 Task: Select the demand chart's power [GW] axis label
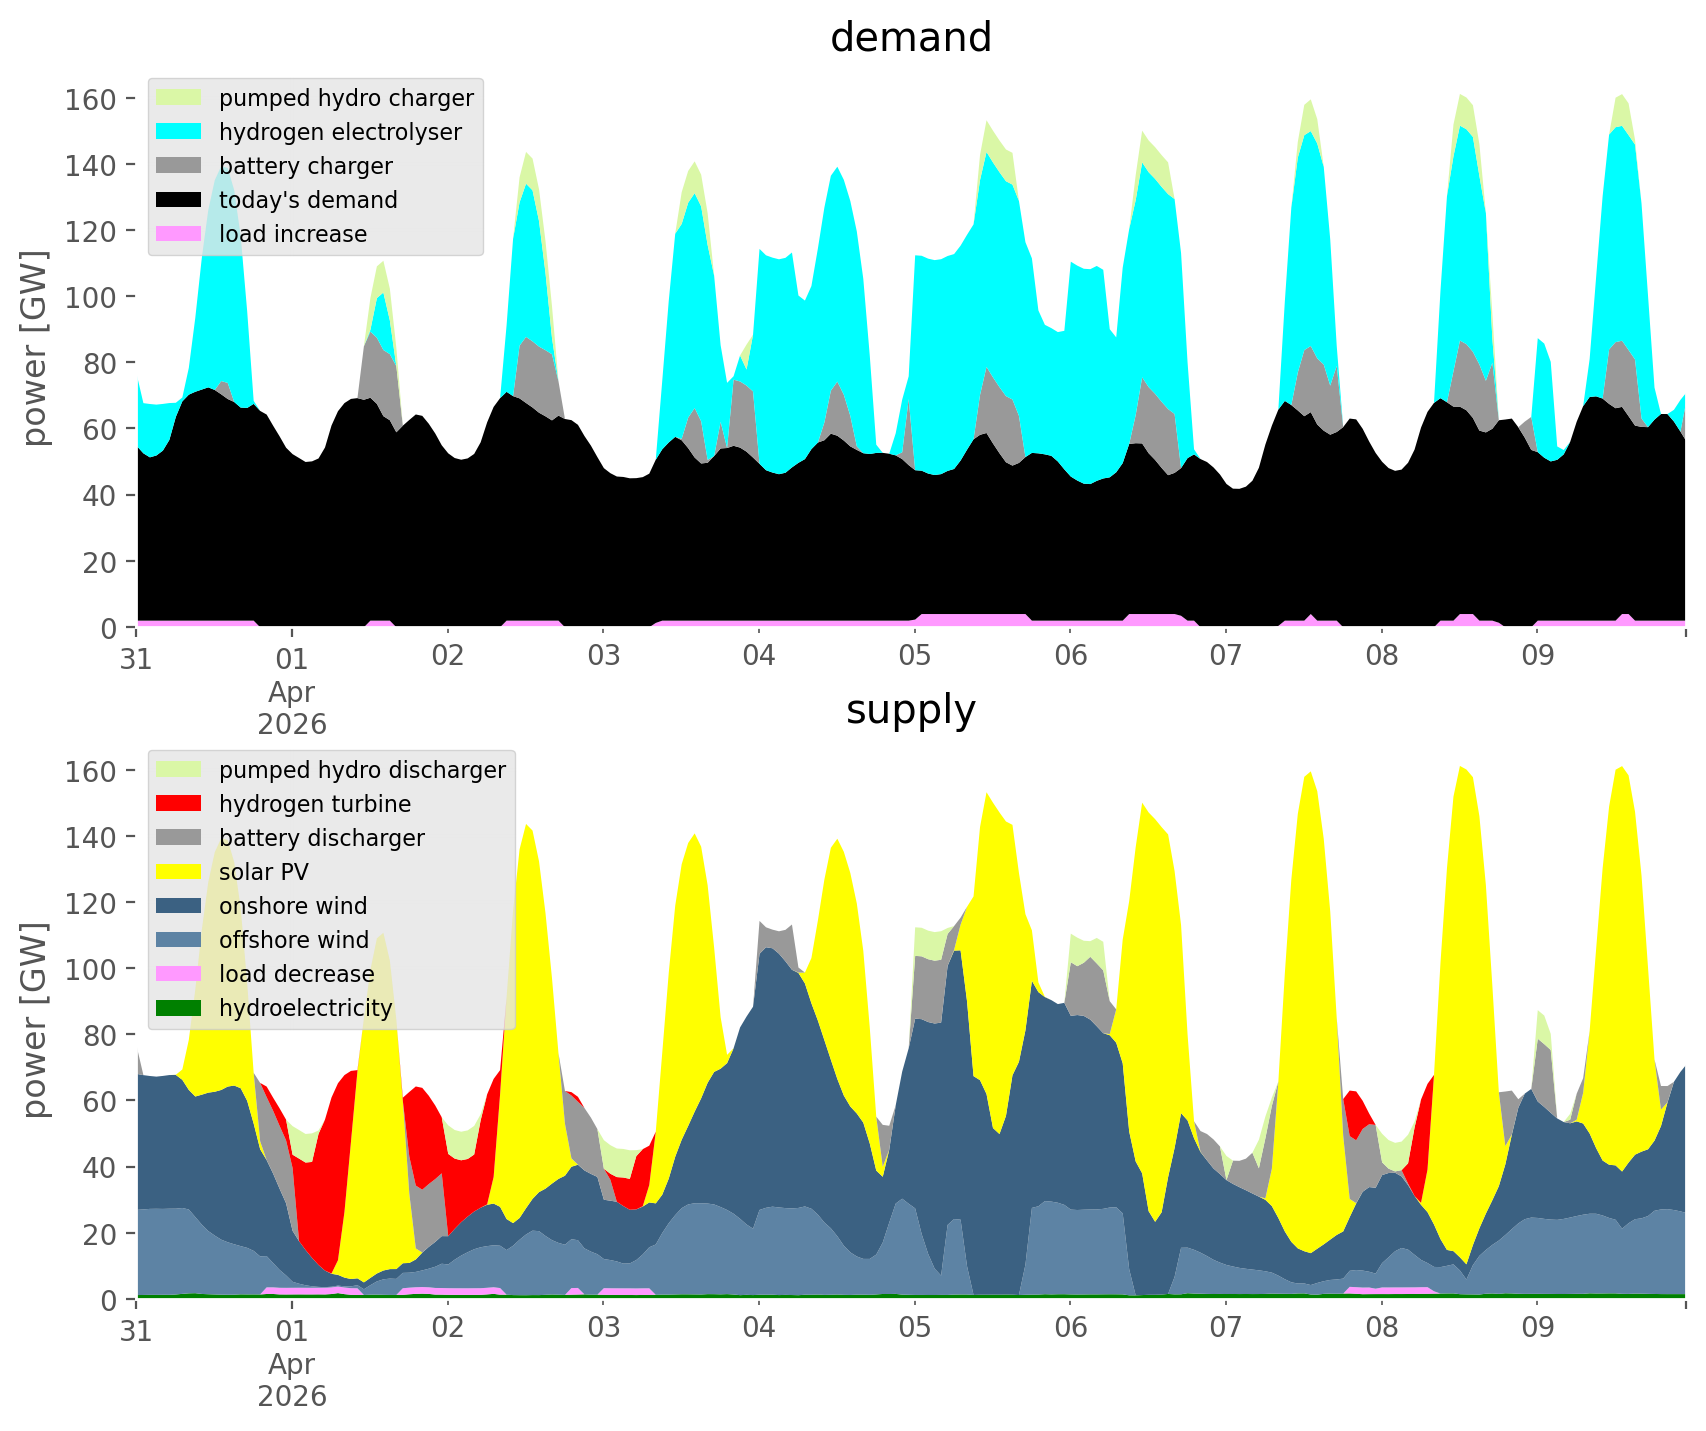(35, 348)
